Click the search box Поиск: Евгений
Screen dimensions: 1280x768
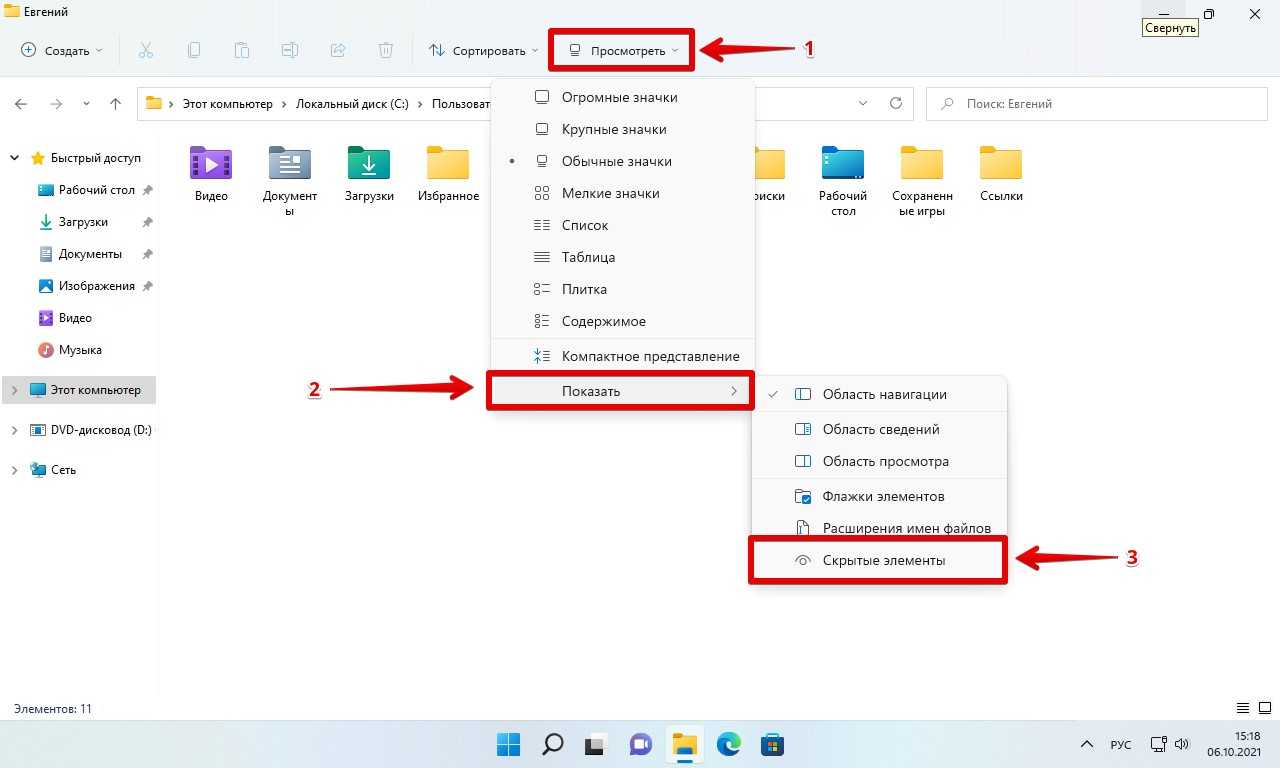1097,104
